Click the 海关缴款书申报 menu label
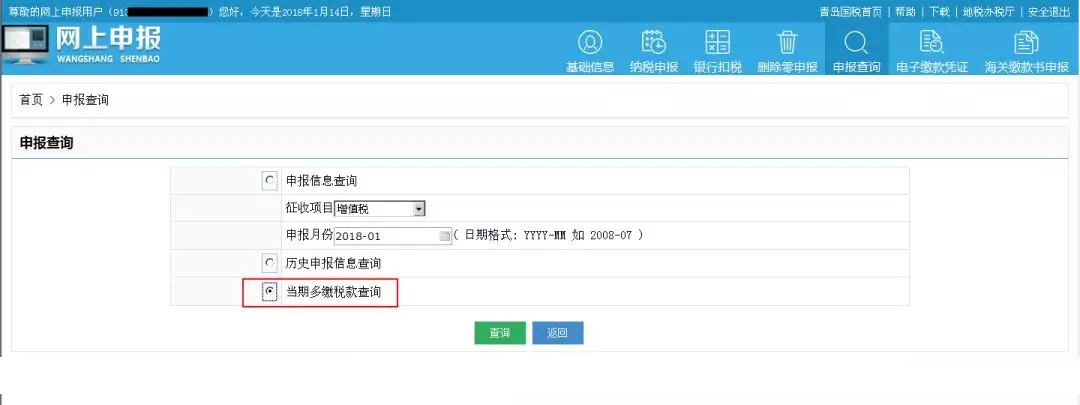Viewport: 1080px width, 405px height. coord(1026,67)
